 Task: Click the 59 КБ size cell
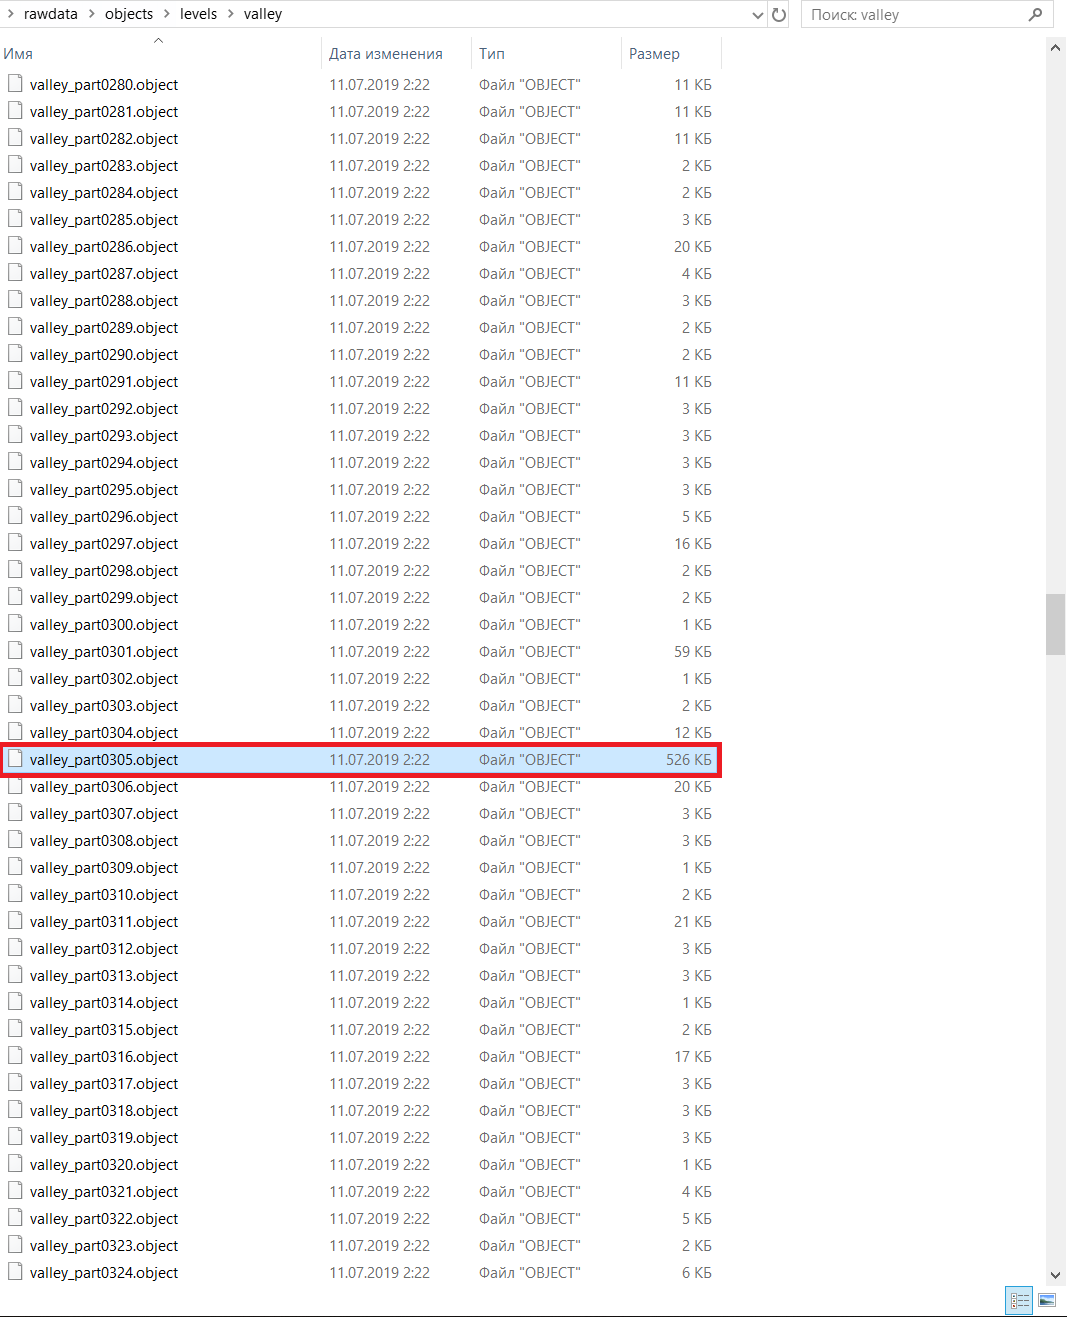(693, 651)
